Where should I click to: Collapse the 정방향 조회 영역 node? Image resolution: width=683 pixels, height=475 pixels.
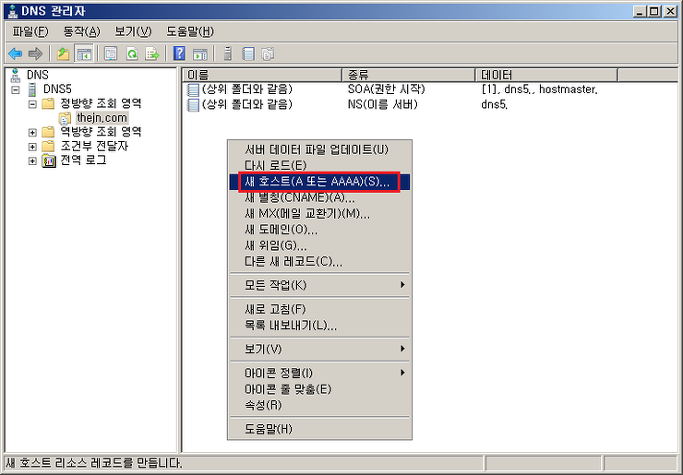tap(32, 104)
